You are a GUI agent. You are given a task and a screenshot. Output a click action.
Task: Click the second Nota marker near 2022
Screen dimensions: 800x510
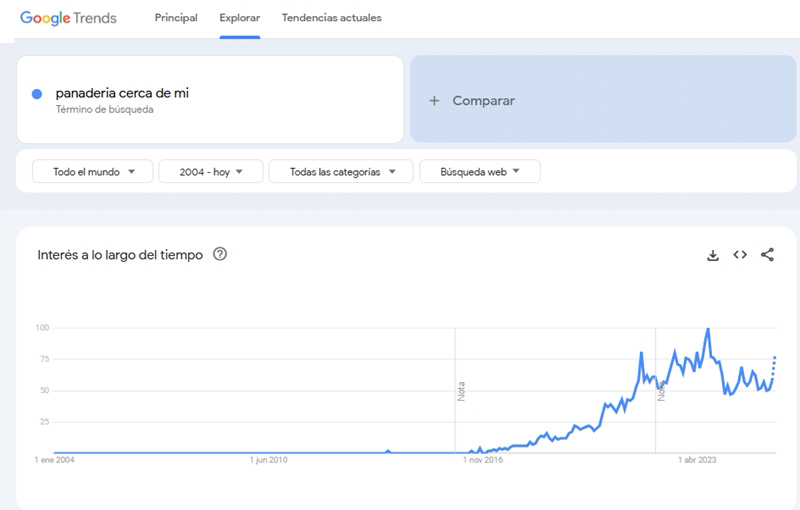[x=661, y=390]
